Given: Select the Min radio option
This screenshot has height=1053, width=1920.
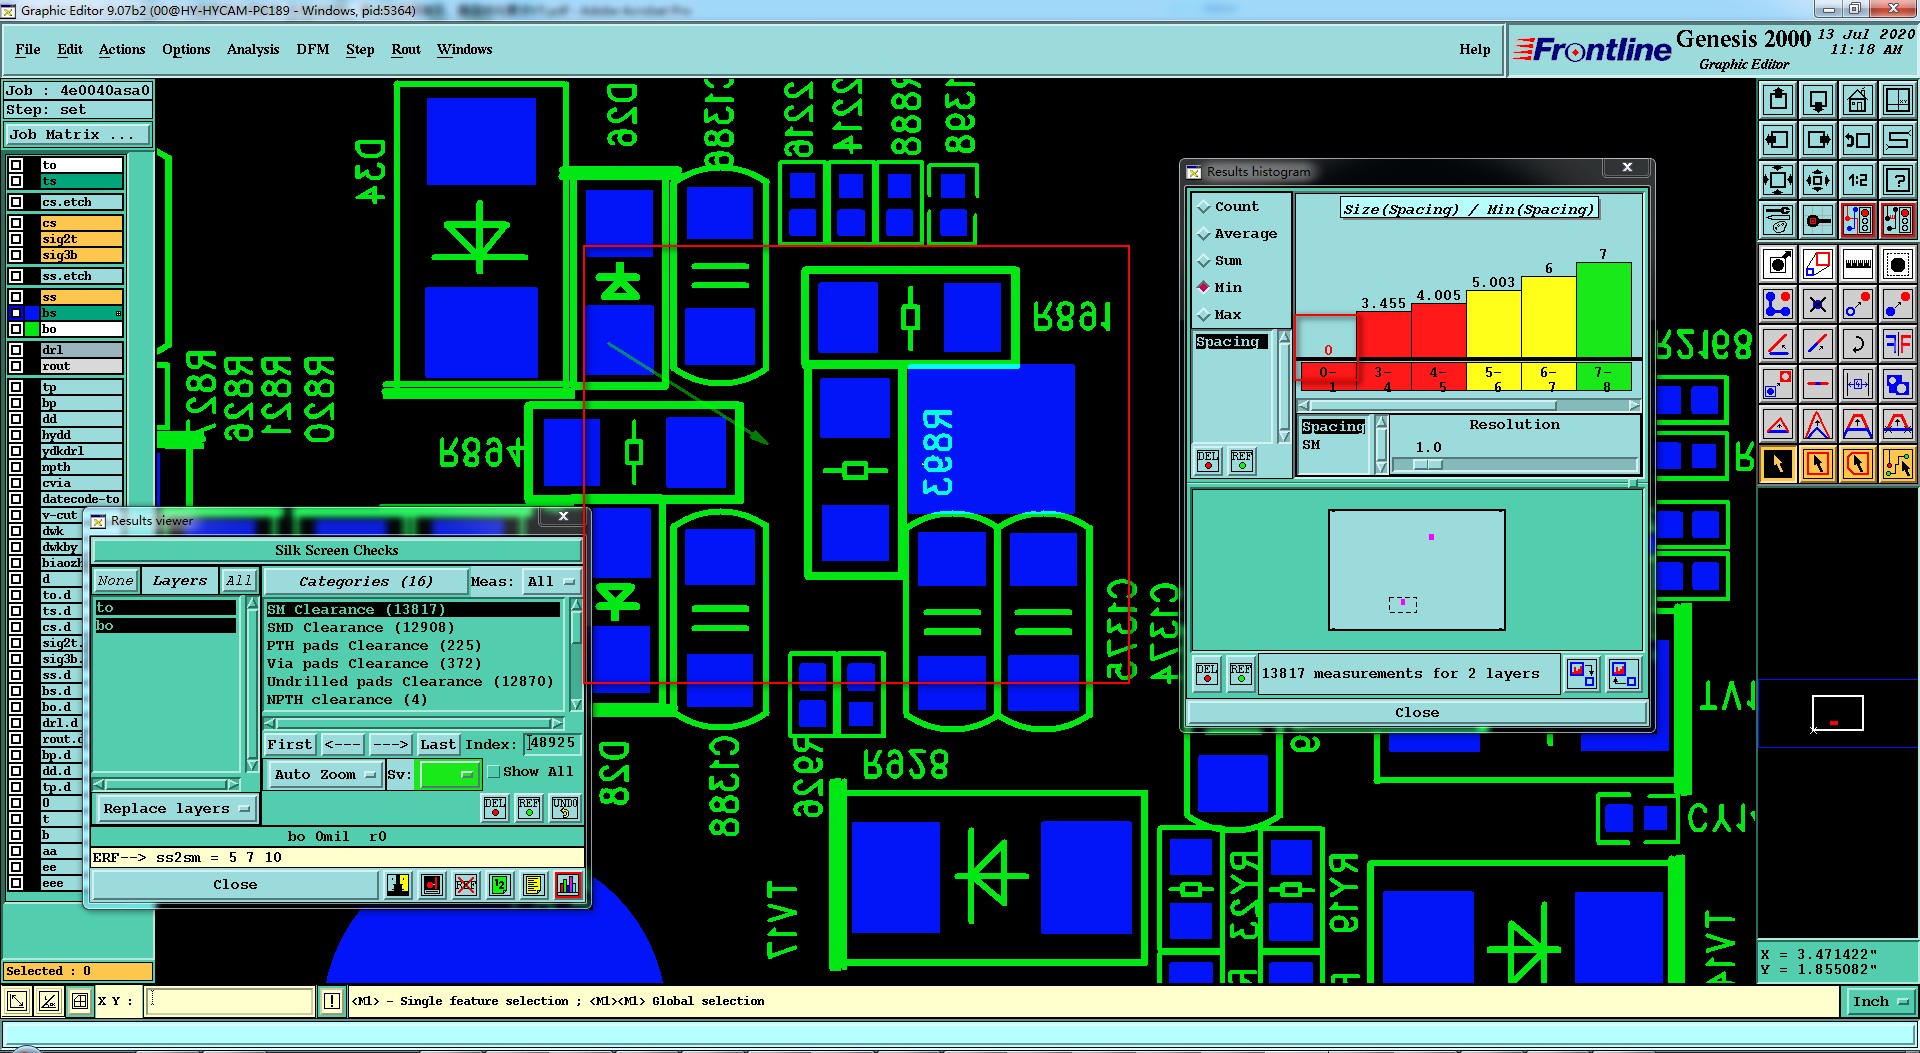Looking at the screenshot, I should pos(1204,288).
